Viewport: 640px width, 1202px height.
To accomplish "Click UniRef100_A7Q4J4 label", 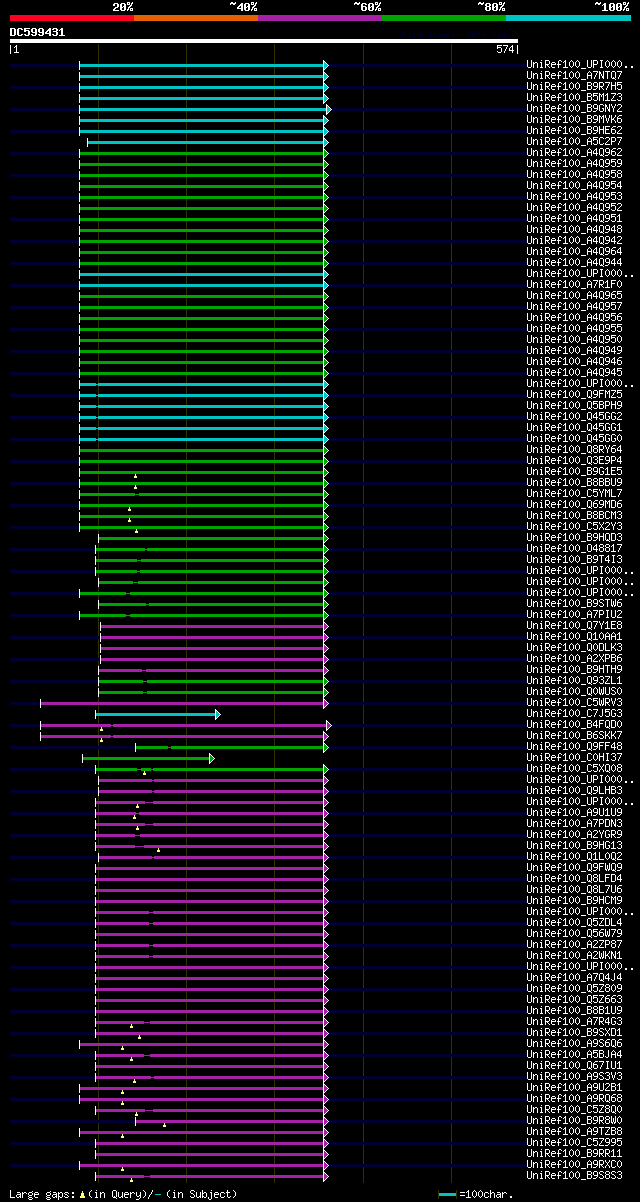I will 574,977.
